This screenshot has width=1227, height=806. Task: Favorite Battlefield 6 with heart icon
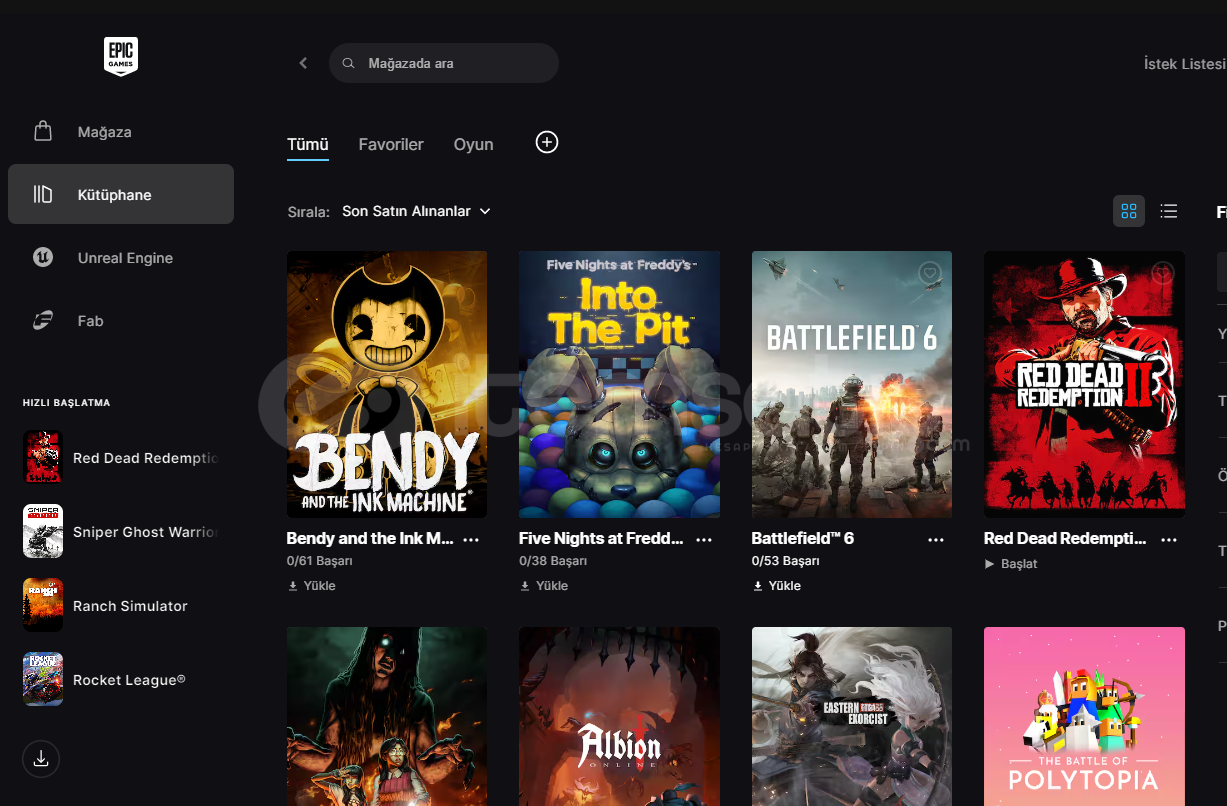click(929, 273)
